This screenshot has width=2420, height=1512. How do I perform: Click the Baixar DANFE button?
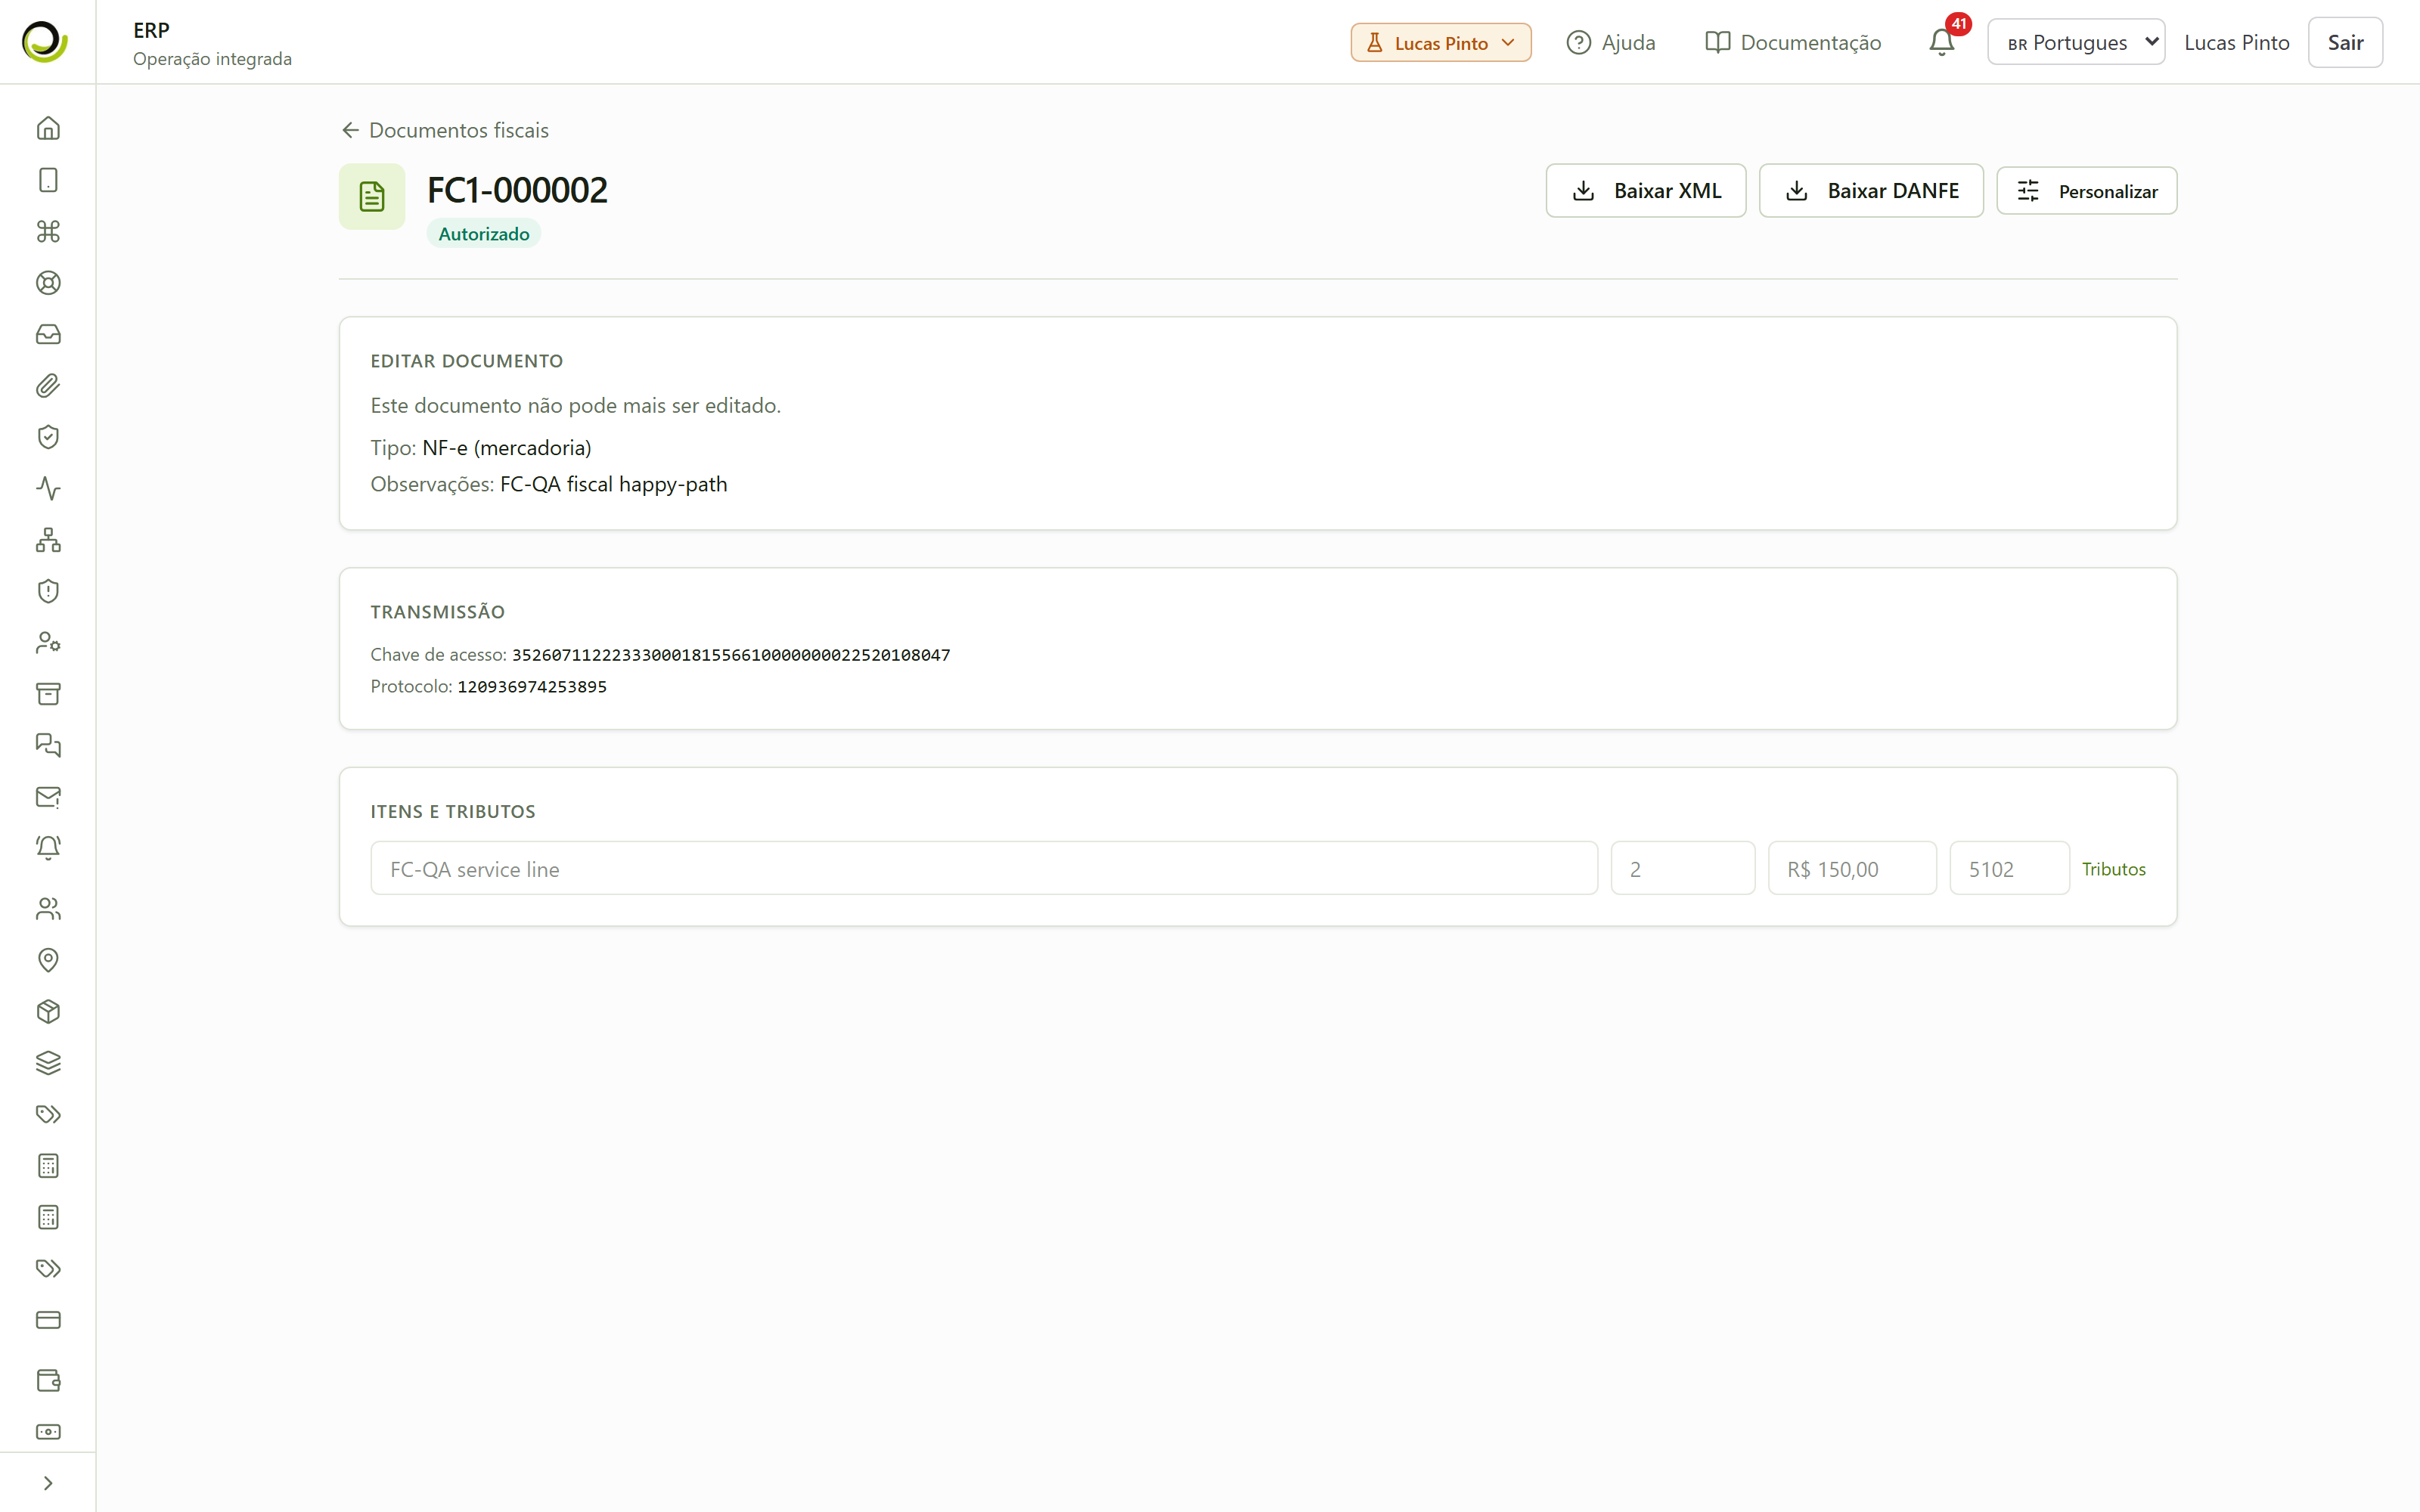pos(1871,190)
